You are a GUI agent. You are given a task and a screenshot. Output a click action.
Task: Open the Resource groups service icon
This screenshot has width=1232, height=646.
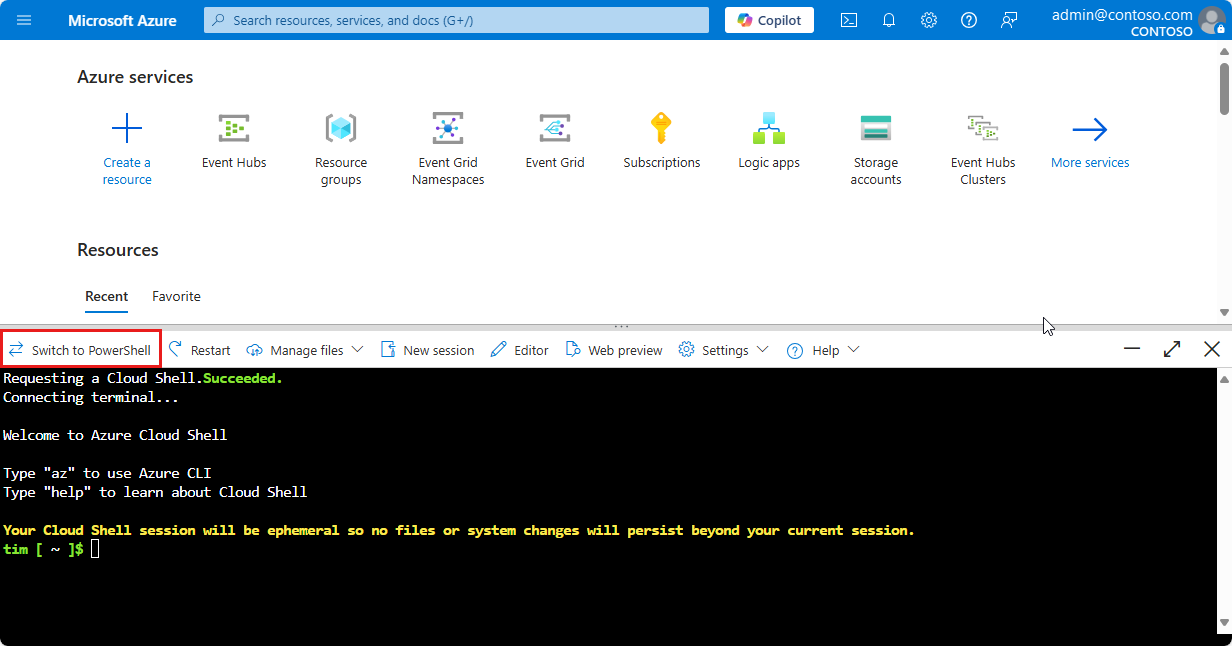tap(341, 128)
